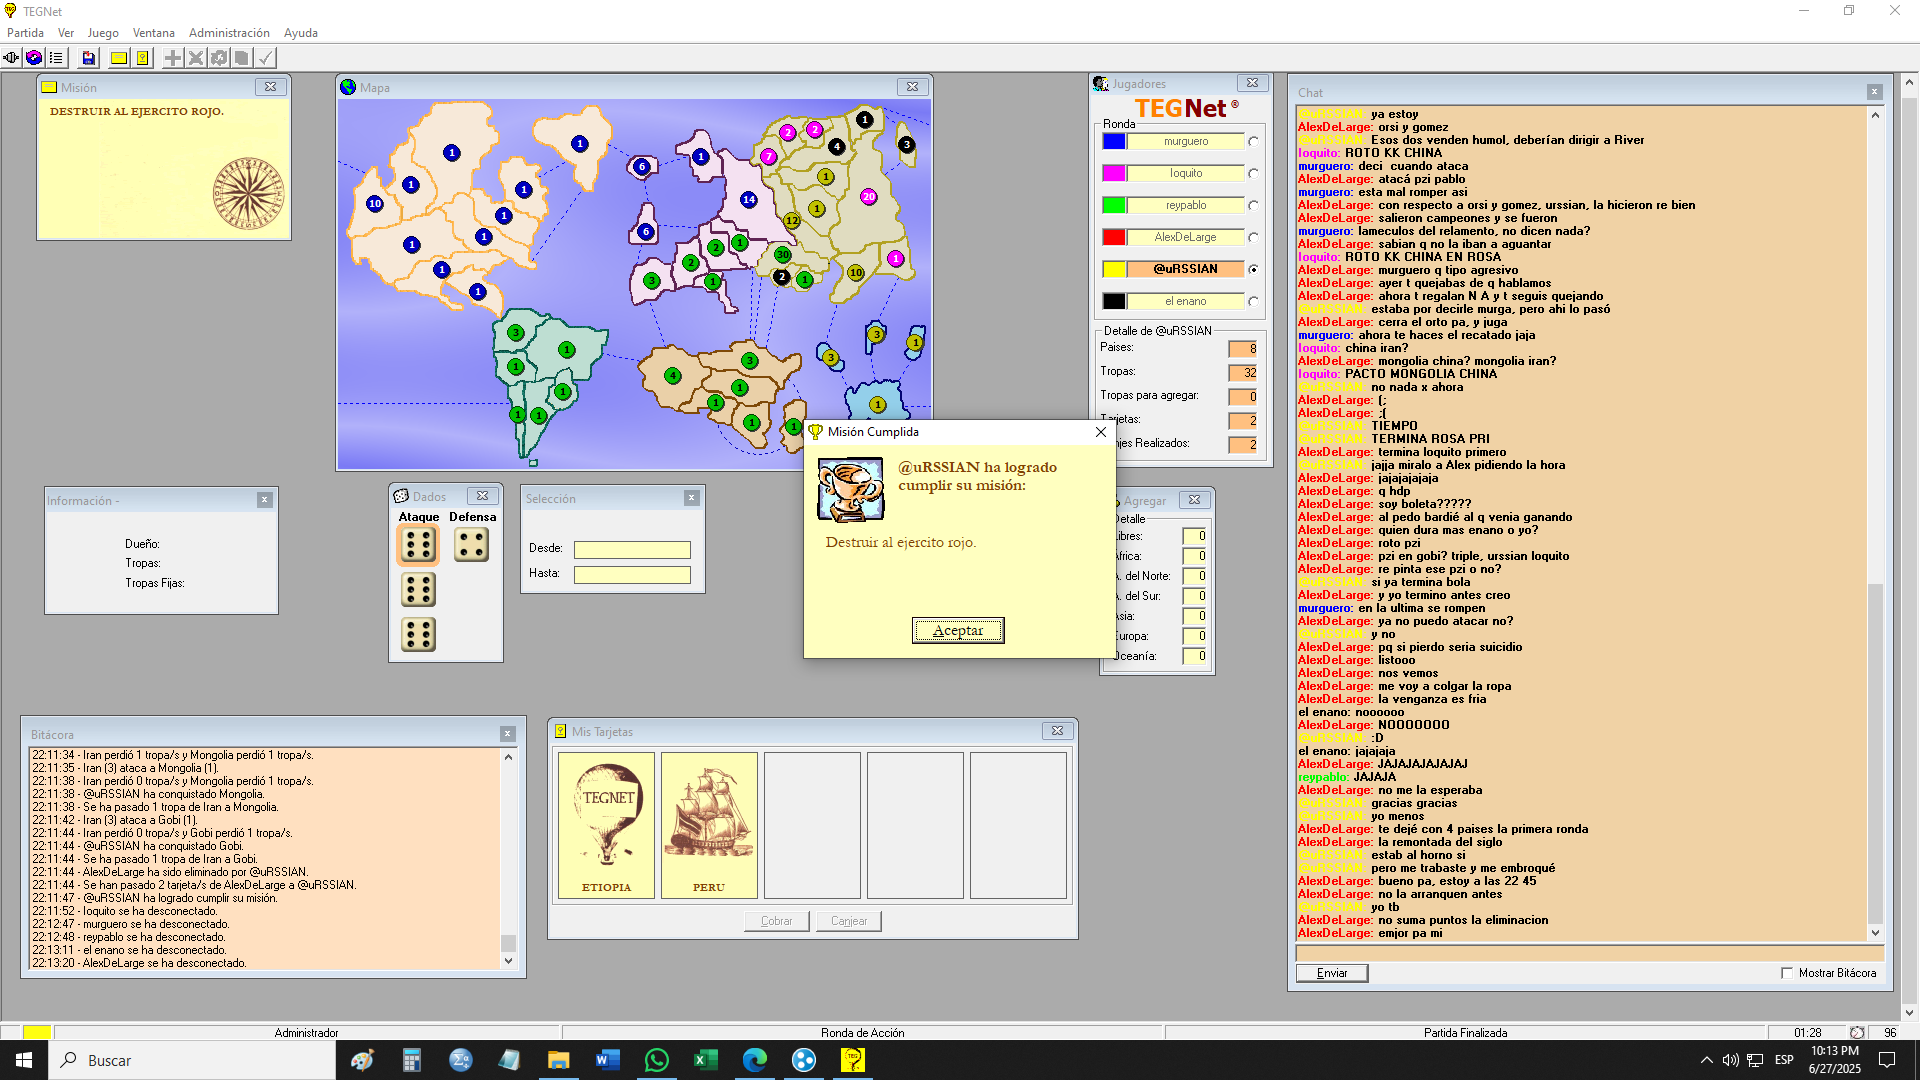Open the Juego menu

[103, 33]
